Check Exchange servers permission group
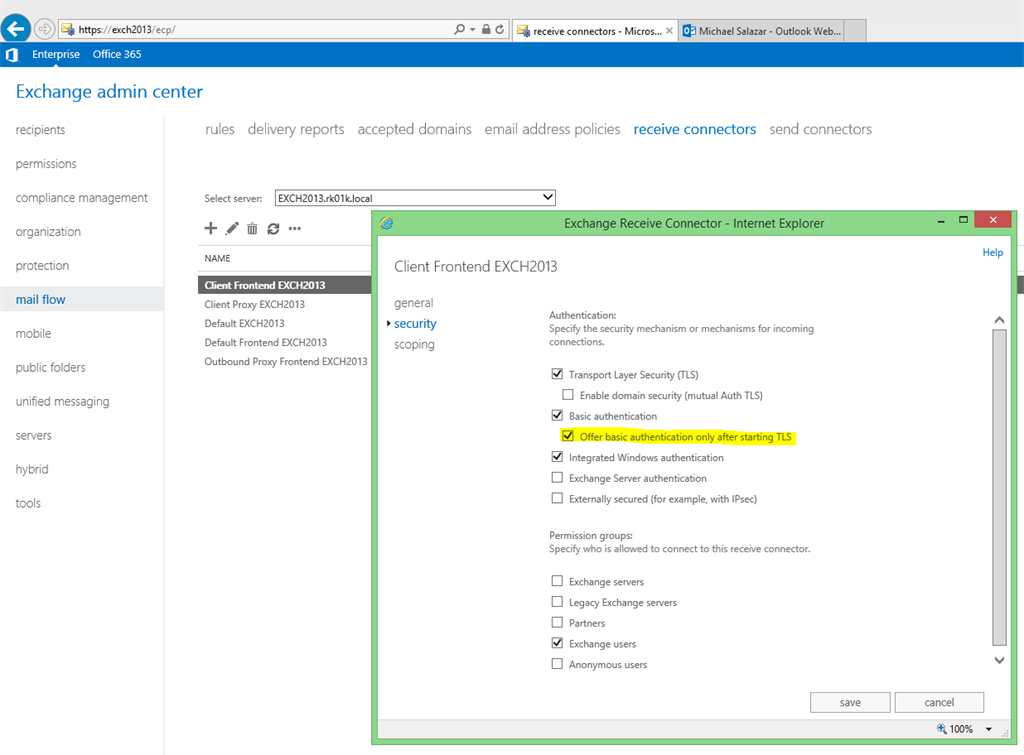1024x755 pixels. [557, 581]
